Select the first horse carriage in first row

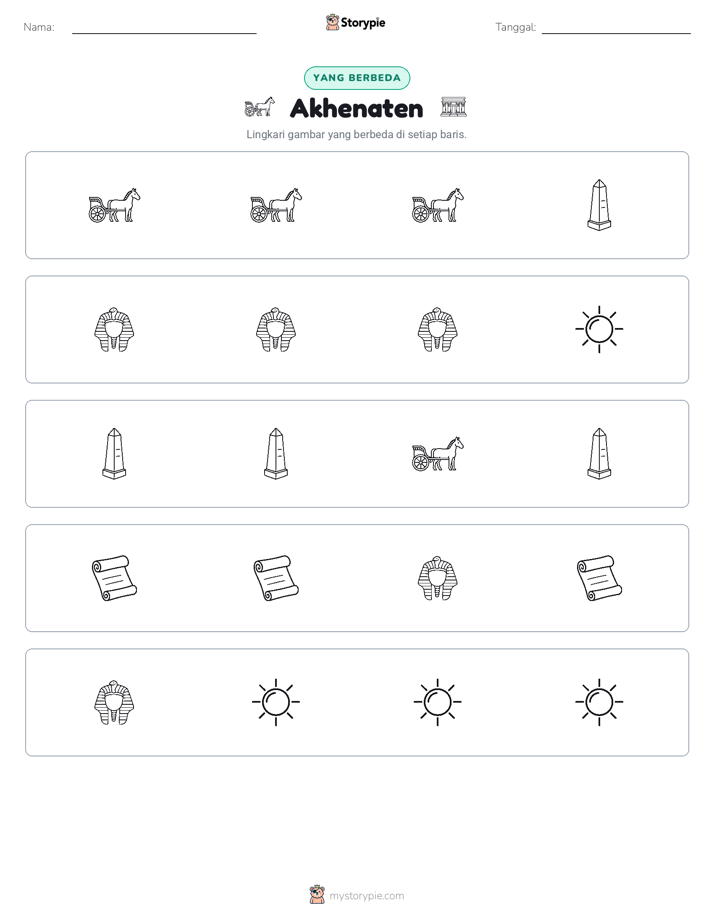(x=114, y=205)
